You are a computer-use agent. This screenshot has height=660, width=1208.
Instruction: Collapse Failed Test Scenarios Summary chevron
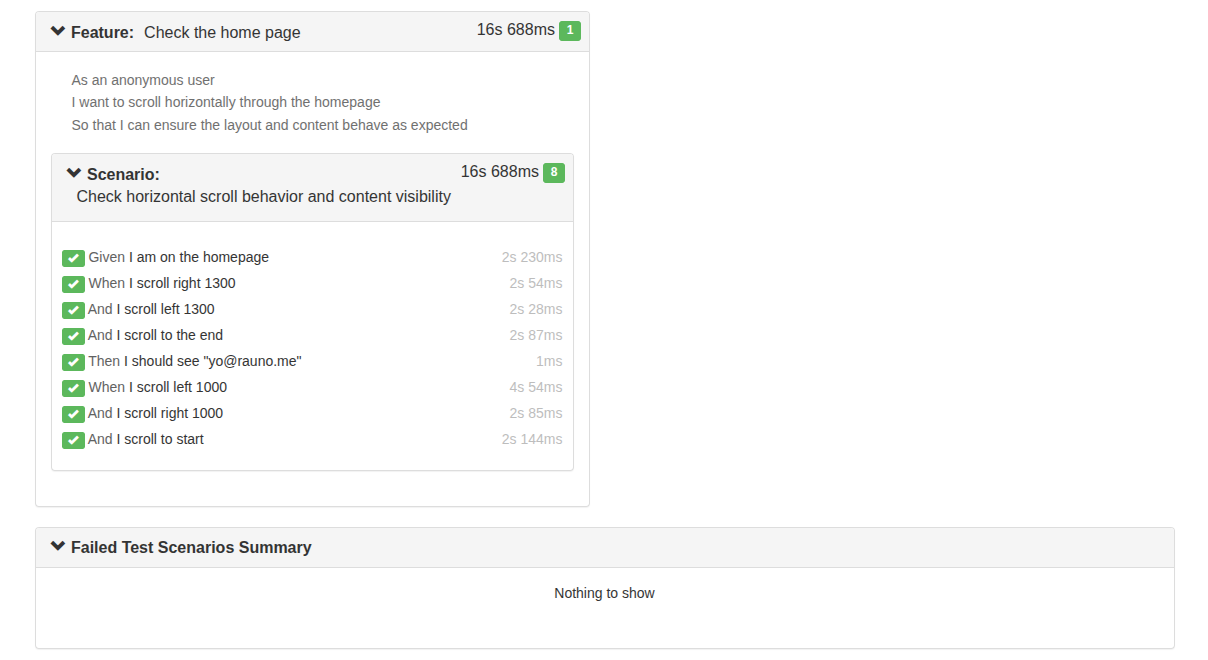[x=58, y=547]
